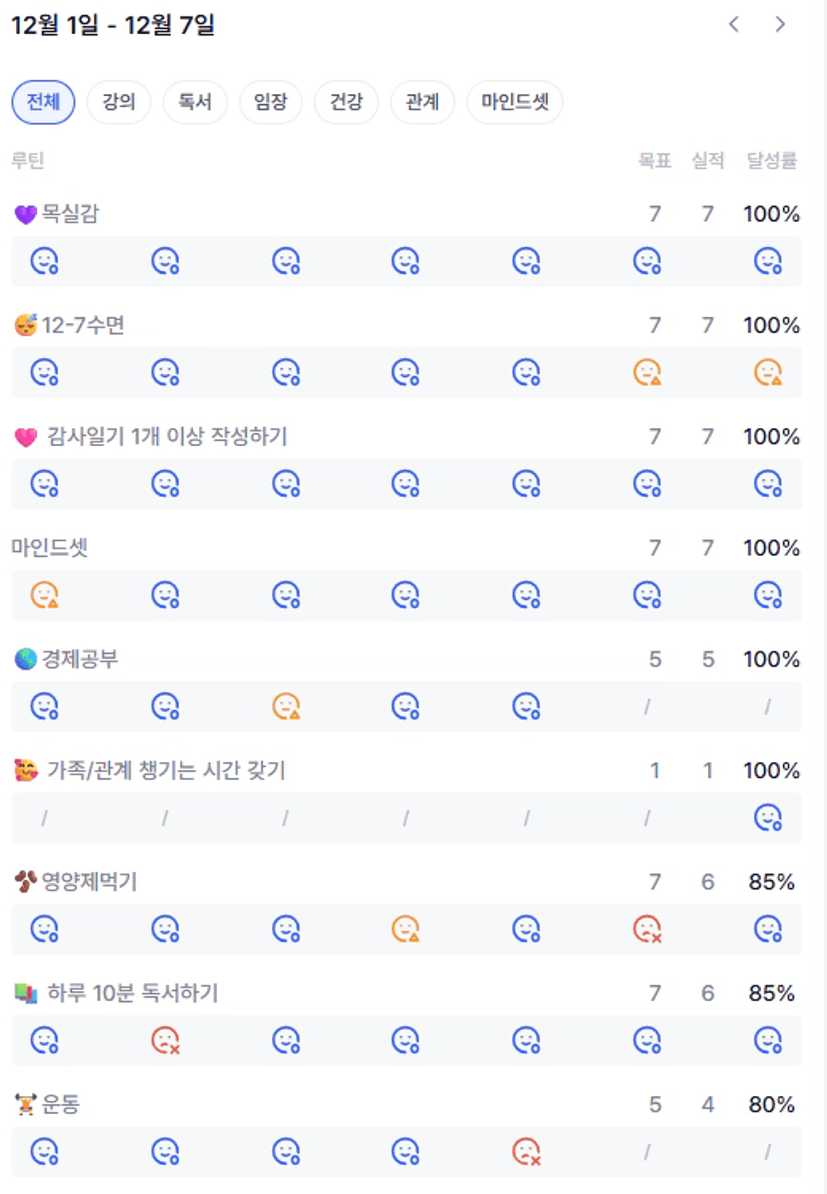The image size is (827, 1194).
Task: Switch to 마인드셋 filter tab
Action: tap(514, 102)
